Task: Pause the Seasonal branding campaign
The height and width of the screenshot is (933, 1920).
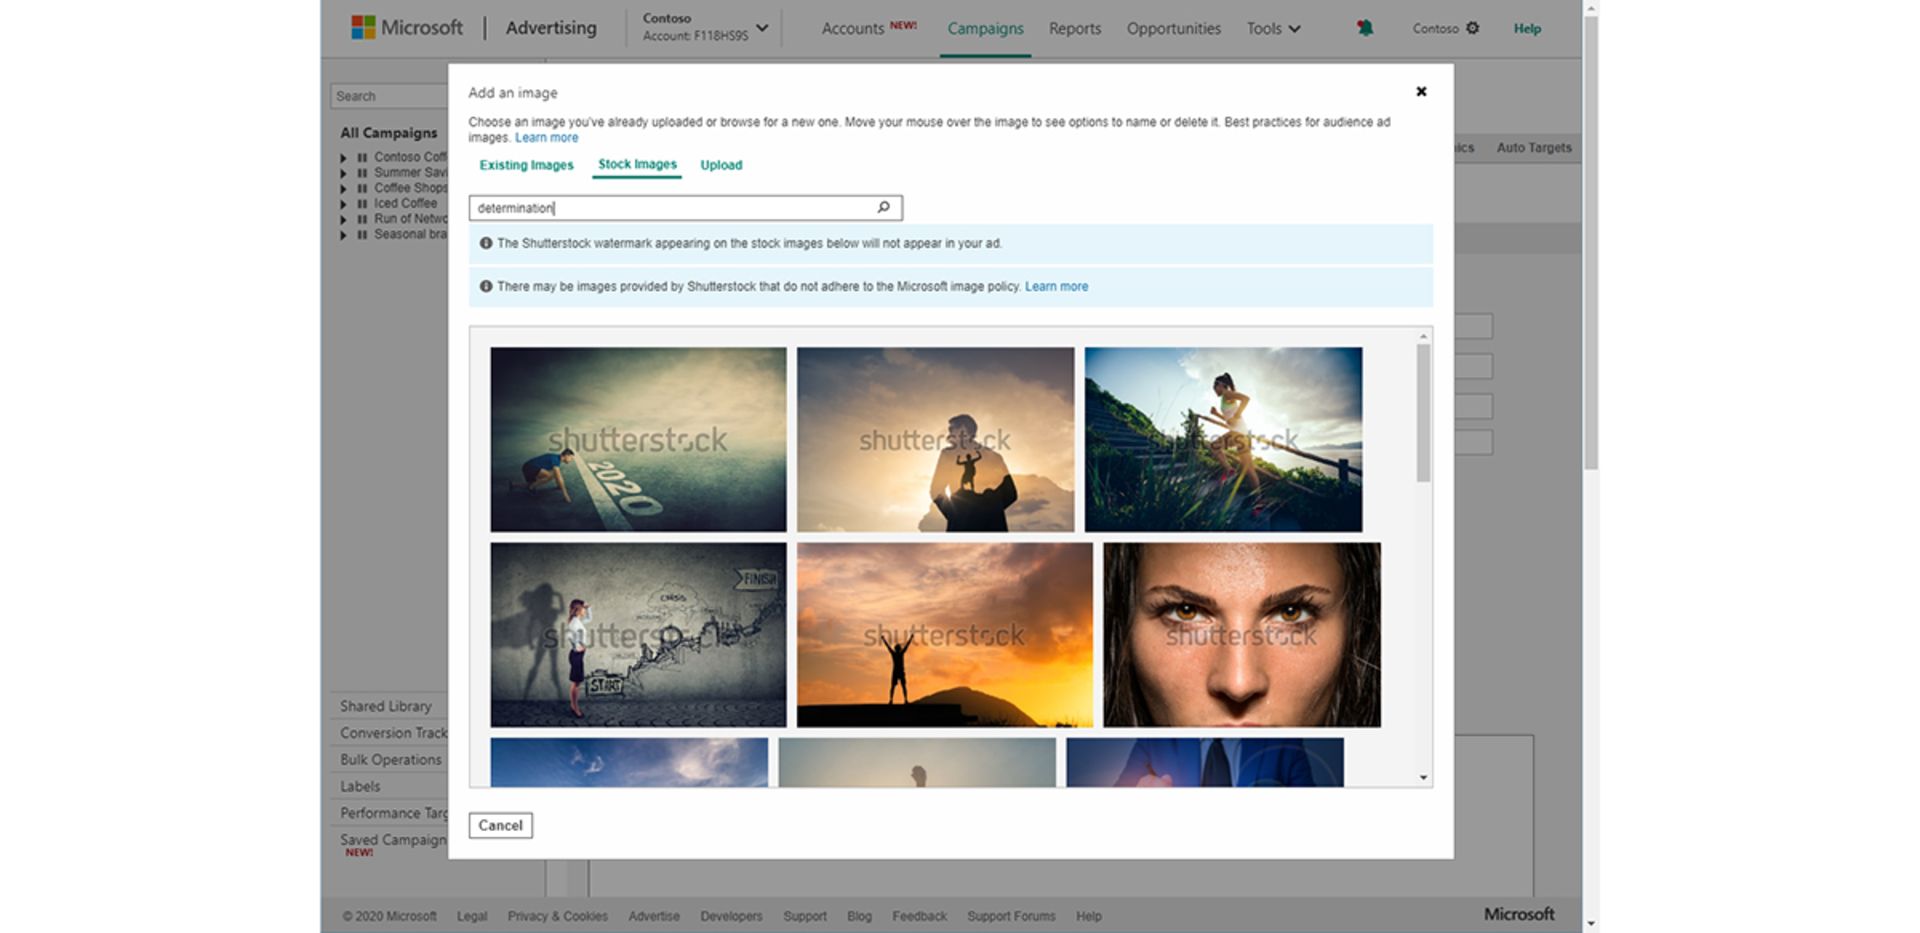Action: point(361,235)
